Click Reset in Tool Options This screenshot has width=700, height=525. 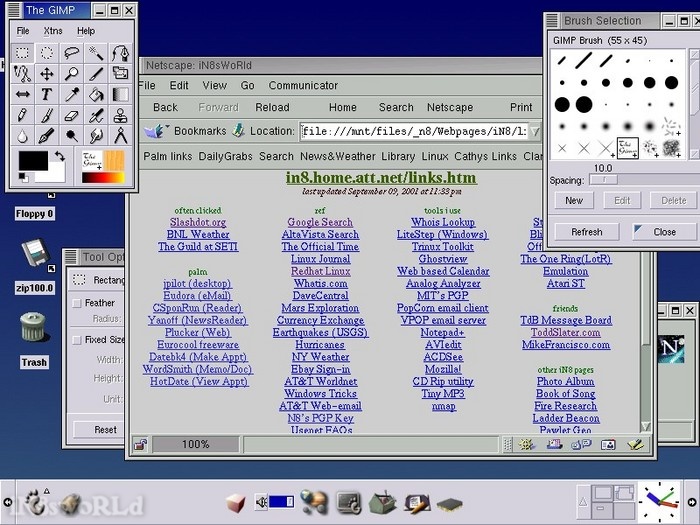coord(105,429)
